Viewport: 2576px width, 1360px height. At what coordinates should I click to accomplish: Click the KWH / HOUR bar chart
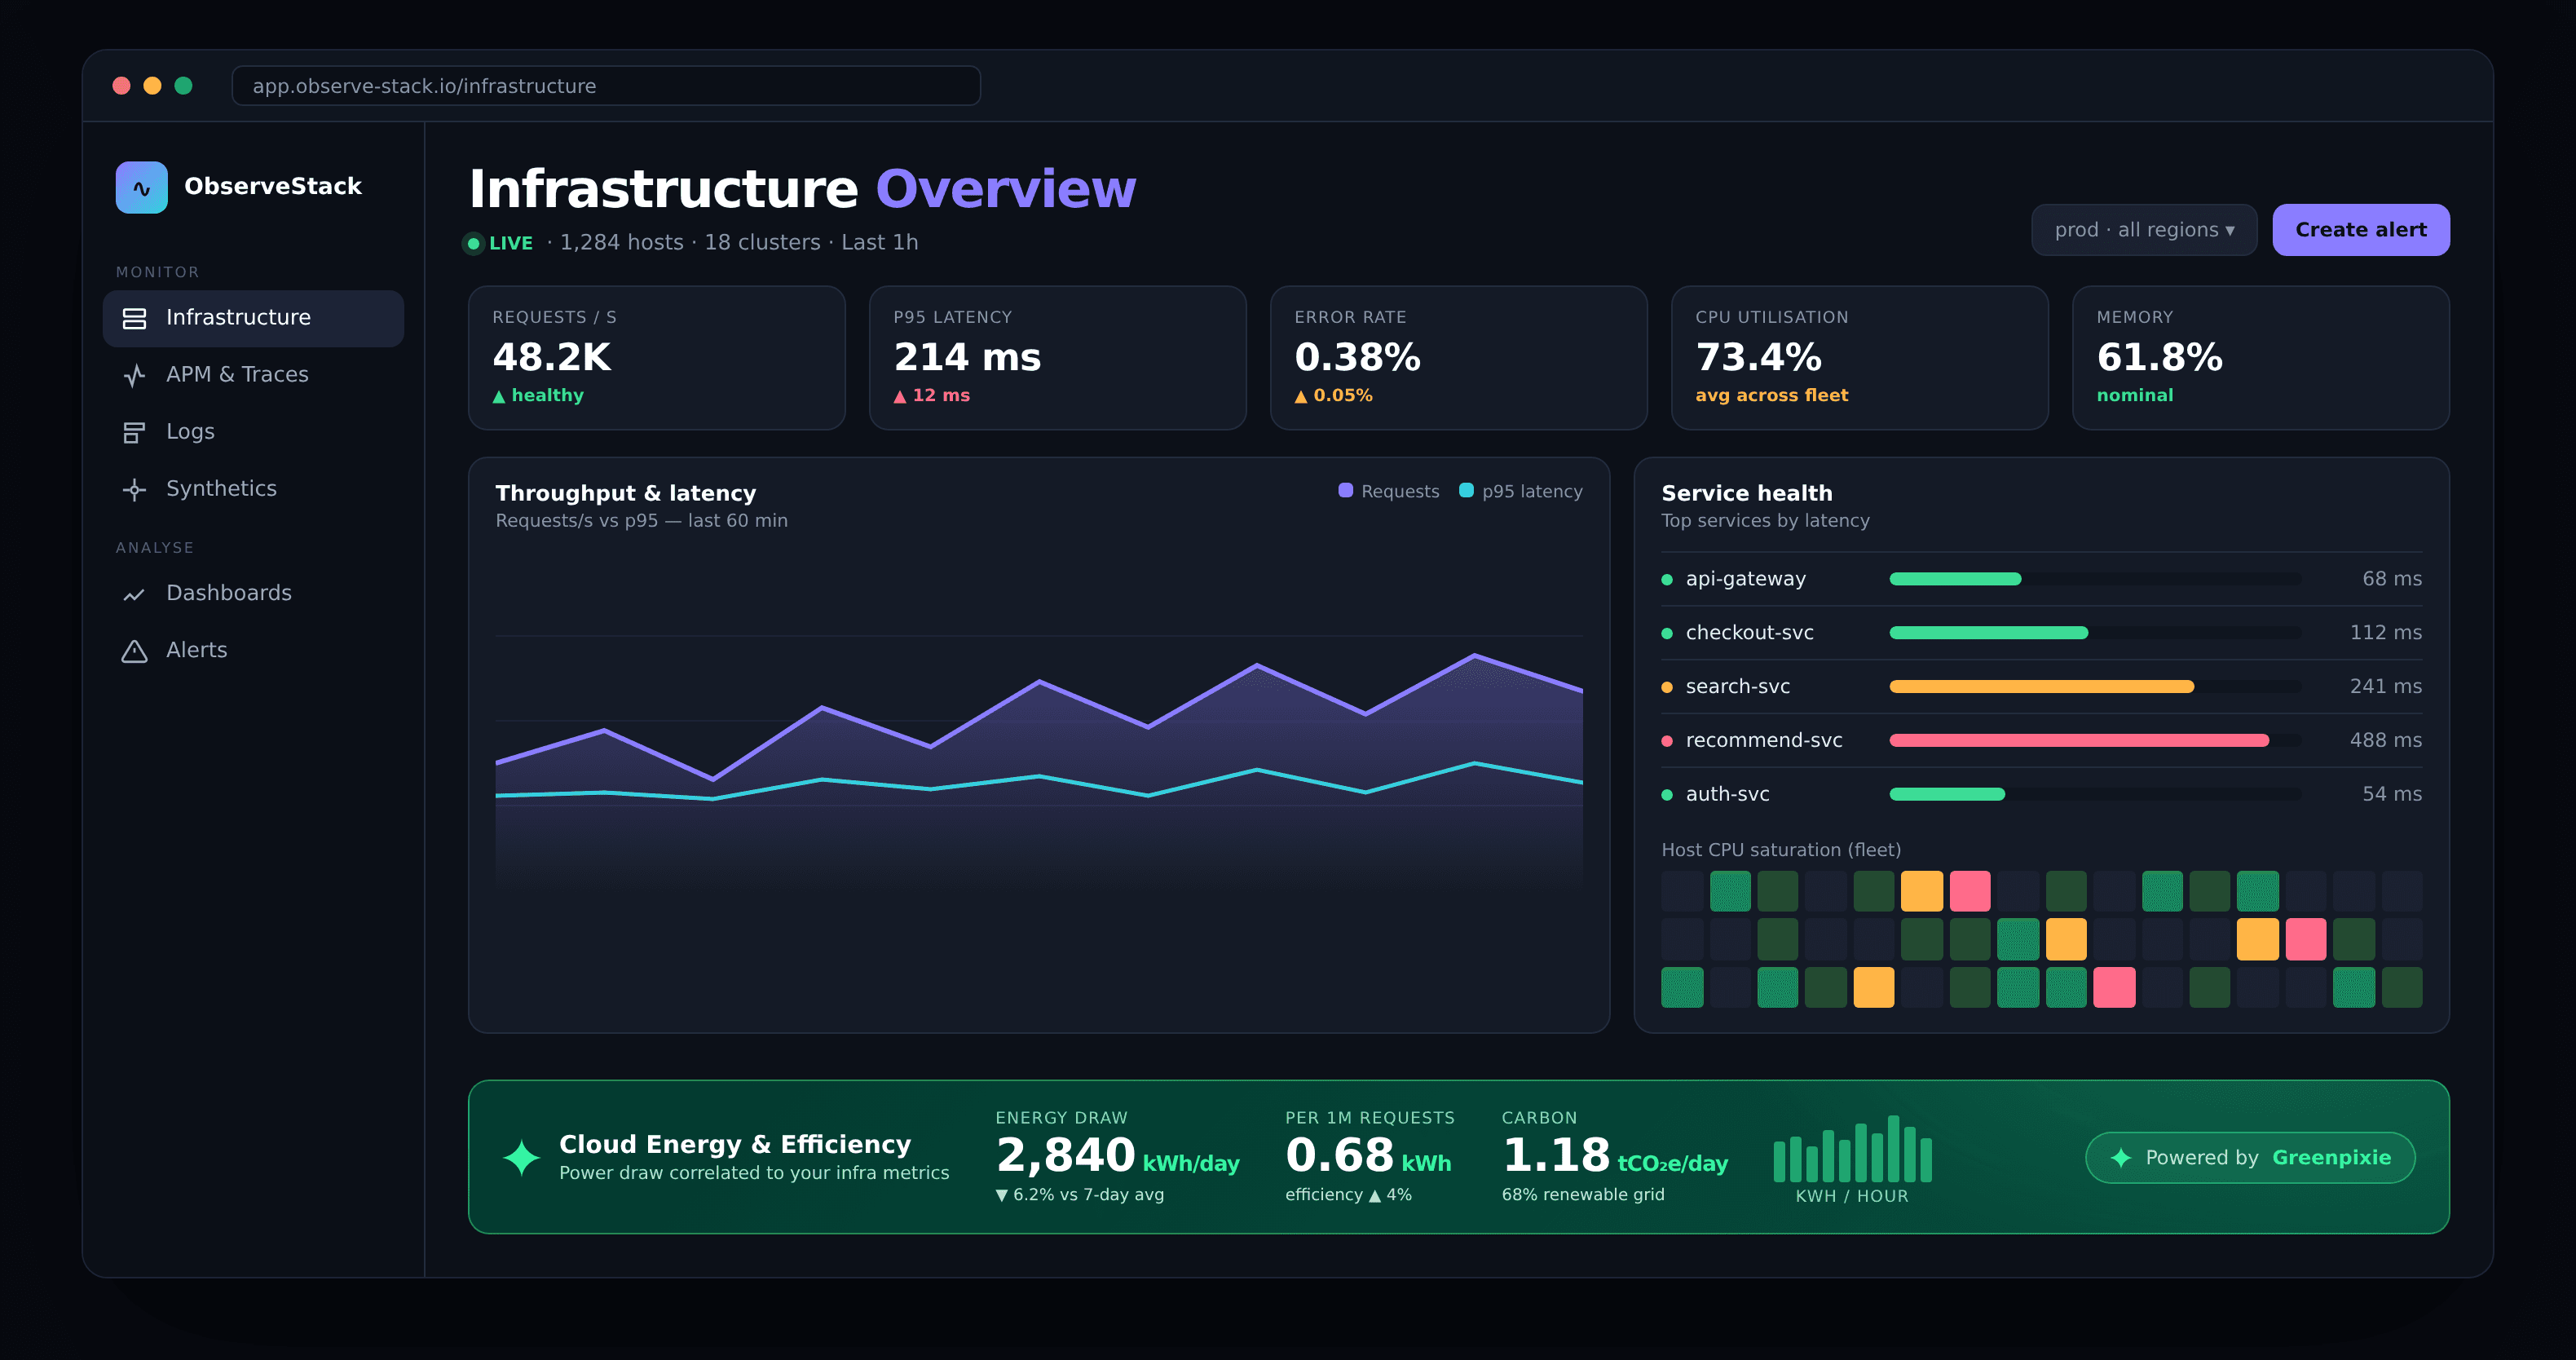(1852, 1148)
